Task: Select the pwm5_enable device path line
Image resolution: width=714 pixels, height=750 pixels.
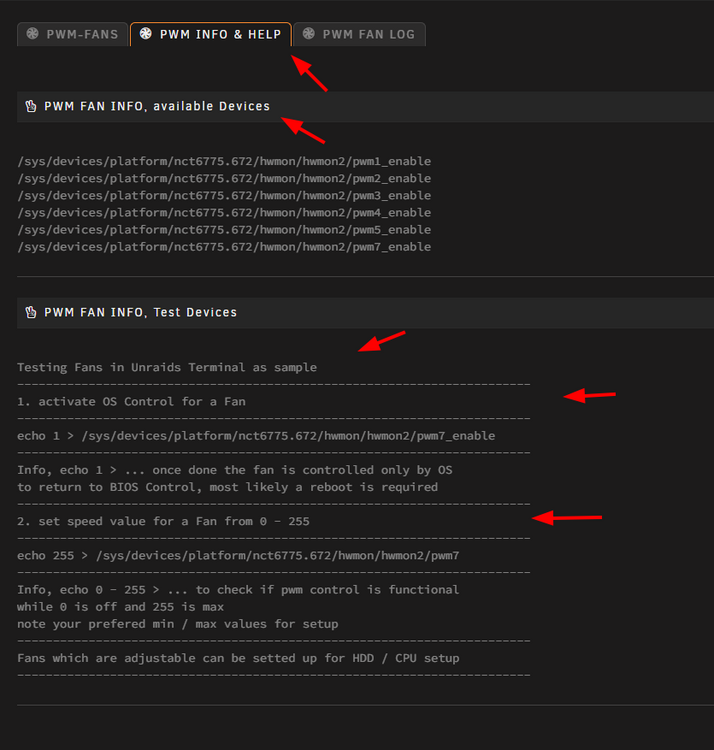Action: (x=224, y=230)
